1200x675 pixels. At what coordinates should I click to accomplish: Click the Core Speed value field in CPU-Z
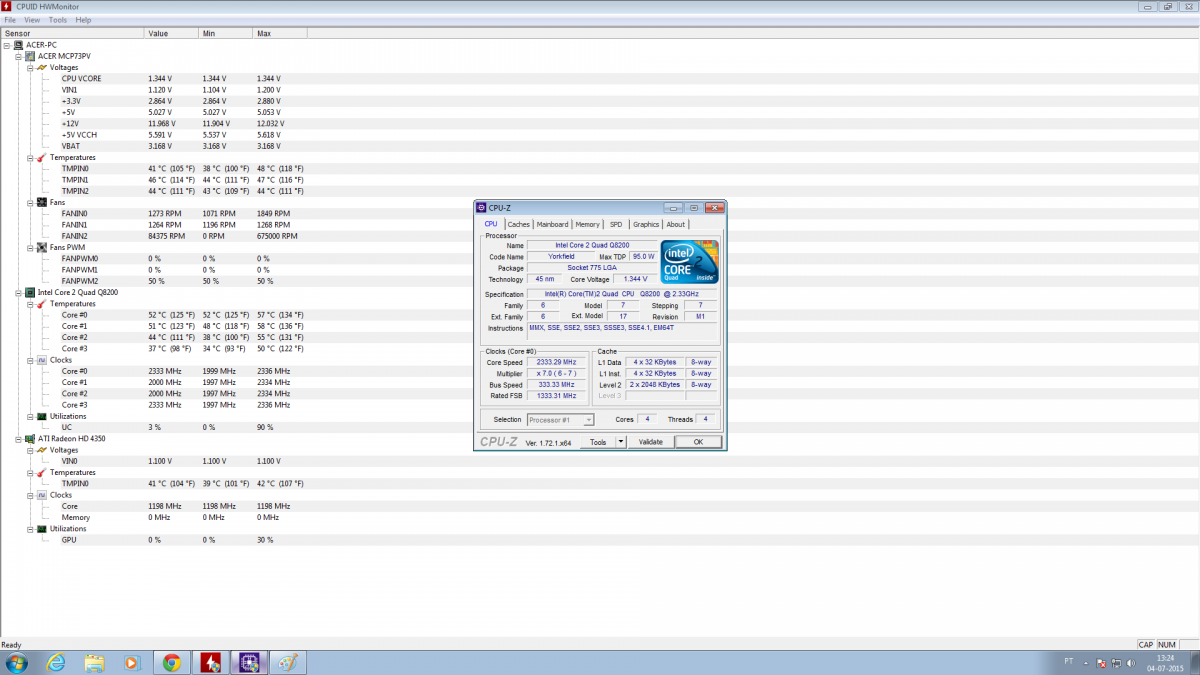coord(556,363)
